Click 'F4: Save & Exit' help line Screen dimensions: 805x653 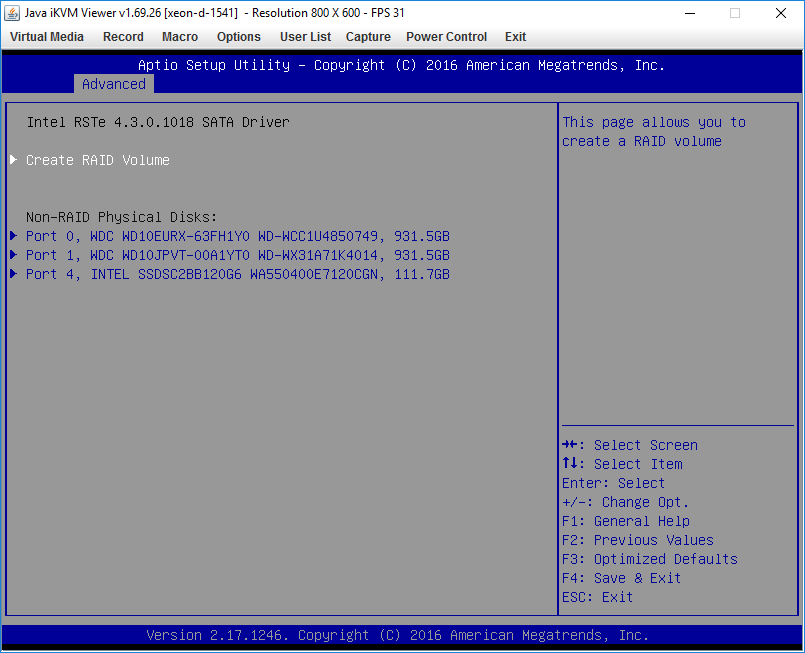pos(621,578)
